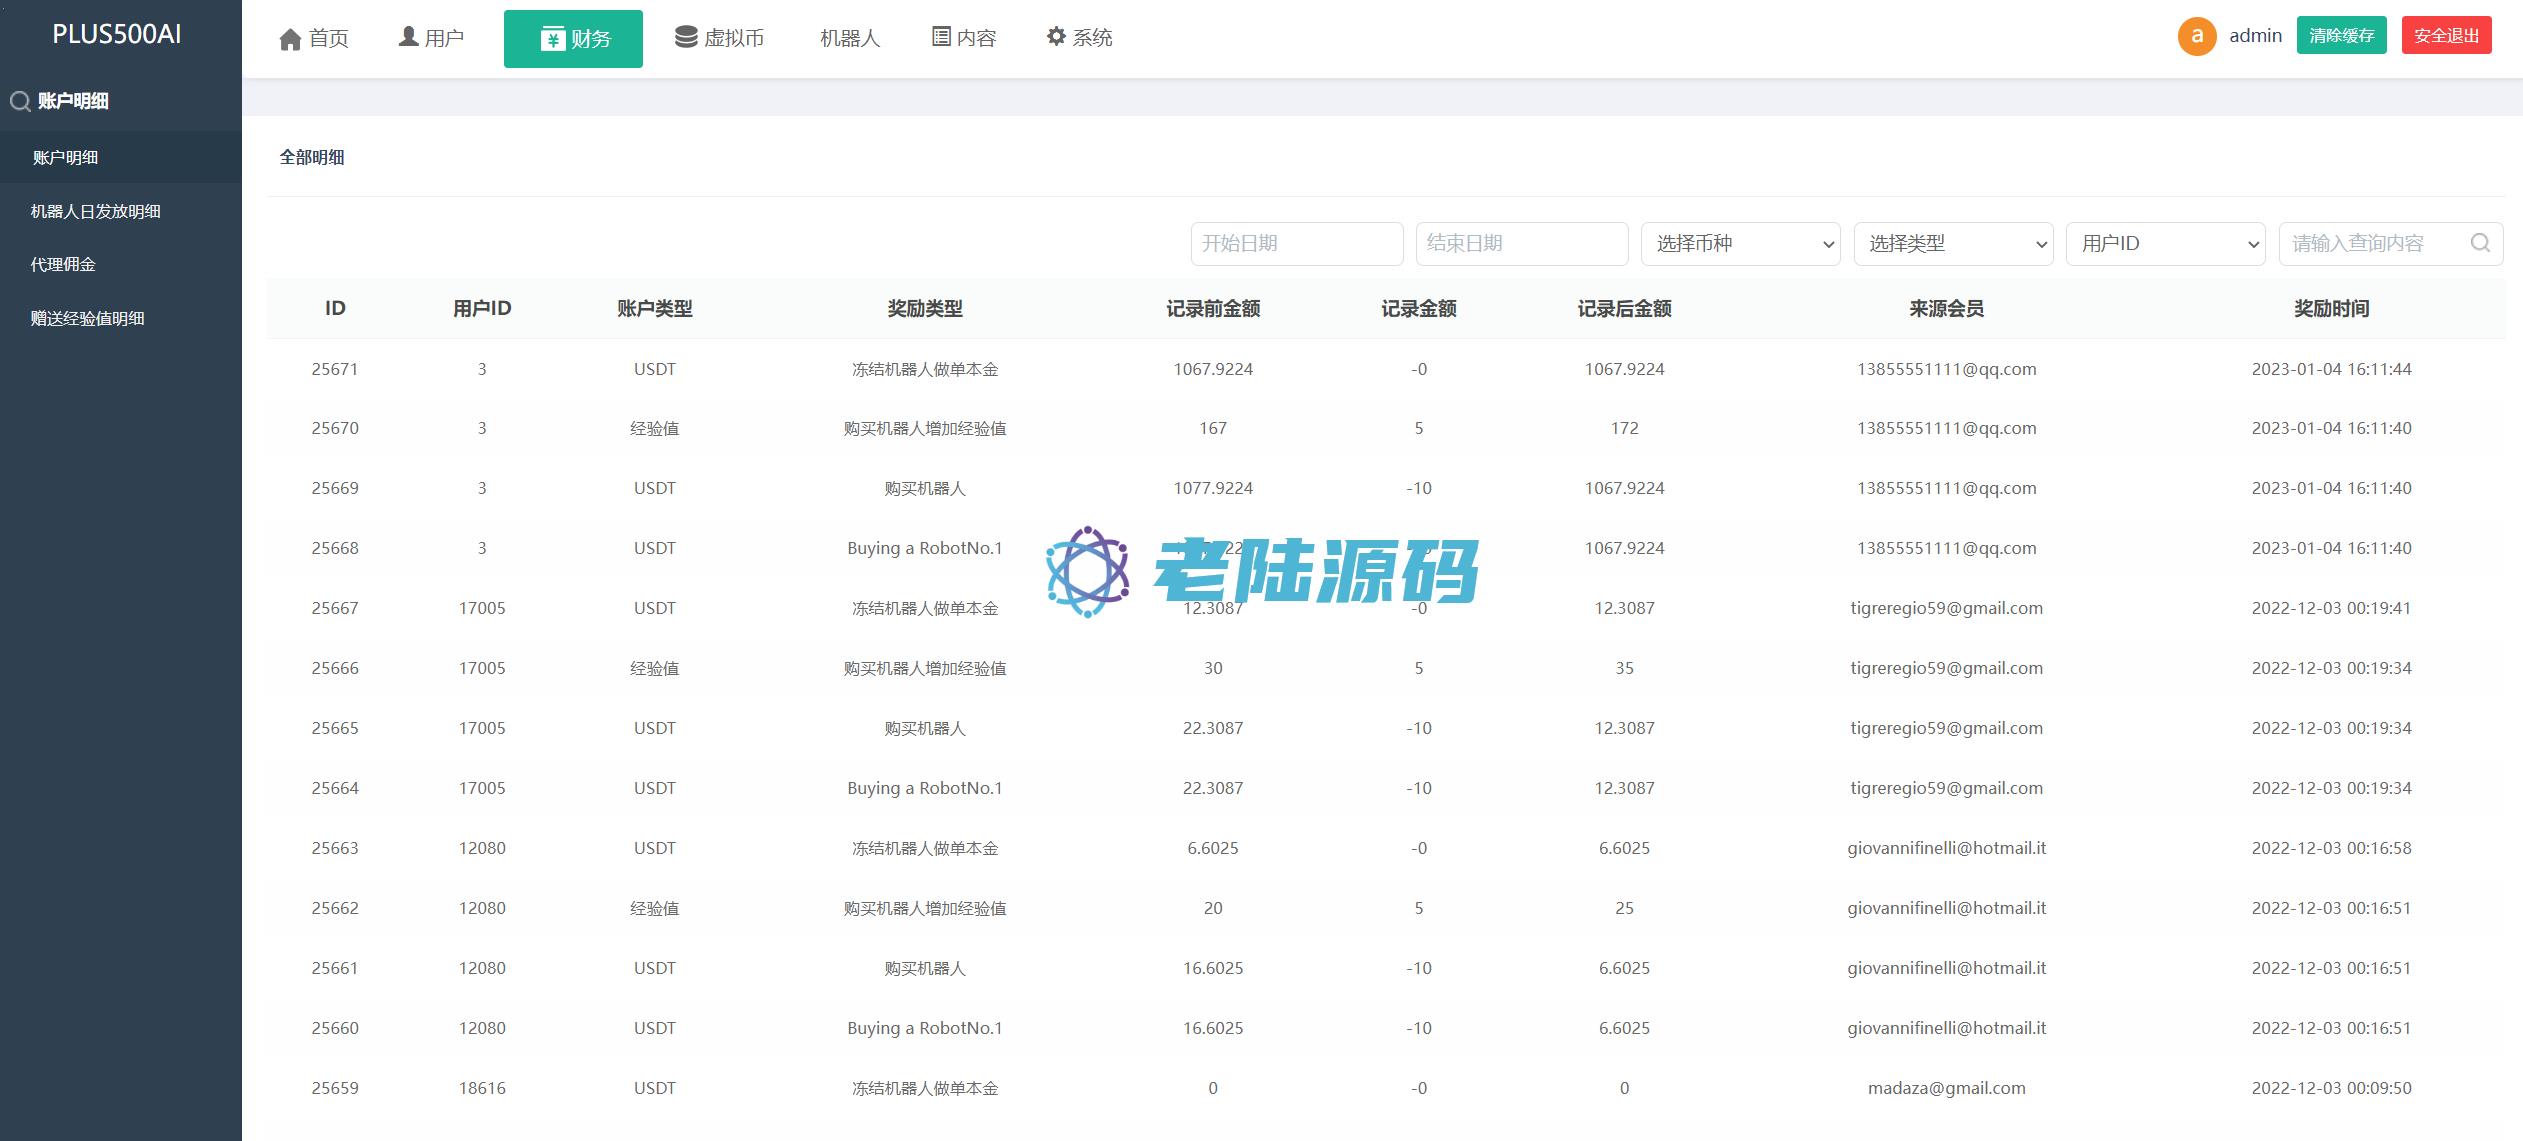
Task: Click the yen icon in 财务 tab
Action: pyautogui.click(x=552, y=39)
